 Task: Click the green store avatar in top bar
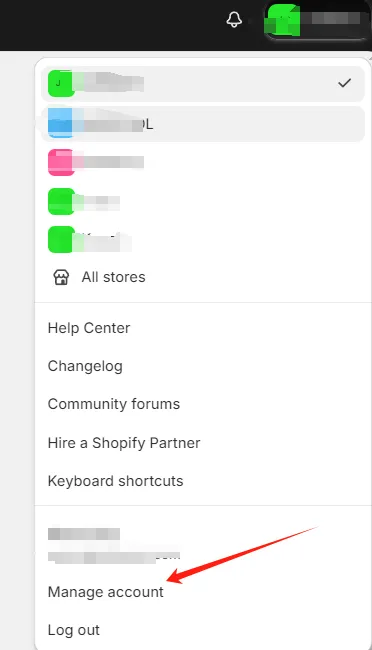[282, 20]
